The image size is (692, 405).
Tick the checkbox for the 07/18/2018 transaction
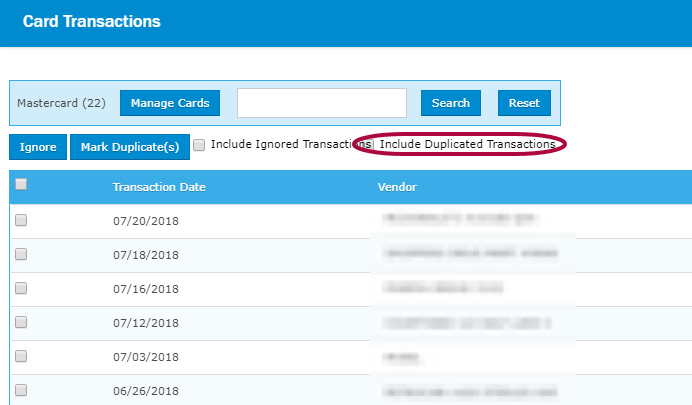coord(21,255)
